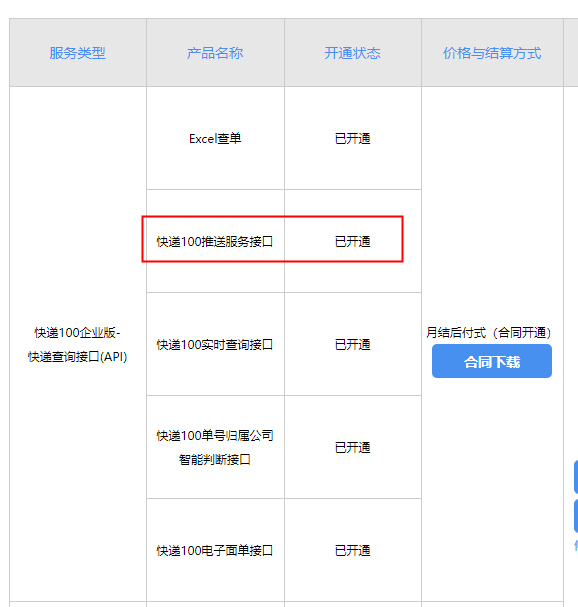Image resolution: width=578 pixels, height=607 pixels.
Task: Select the 产品名称 column header
Action: pyautogui.click(x=215, y=53)
